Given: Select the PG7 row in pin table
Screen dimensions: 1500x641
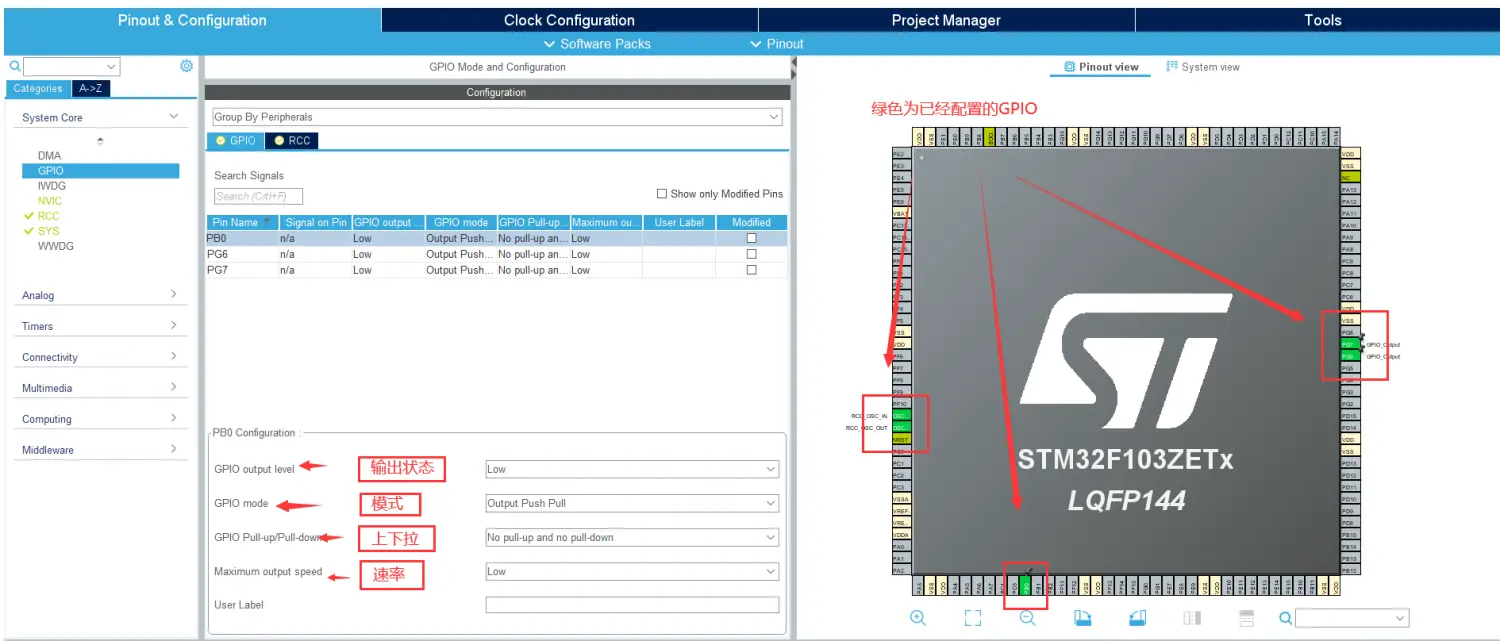Looking at the screenshot, I should tap(497, 270).
